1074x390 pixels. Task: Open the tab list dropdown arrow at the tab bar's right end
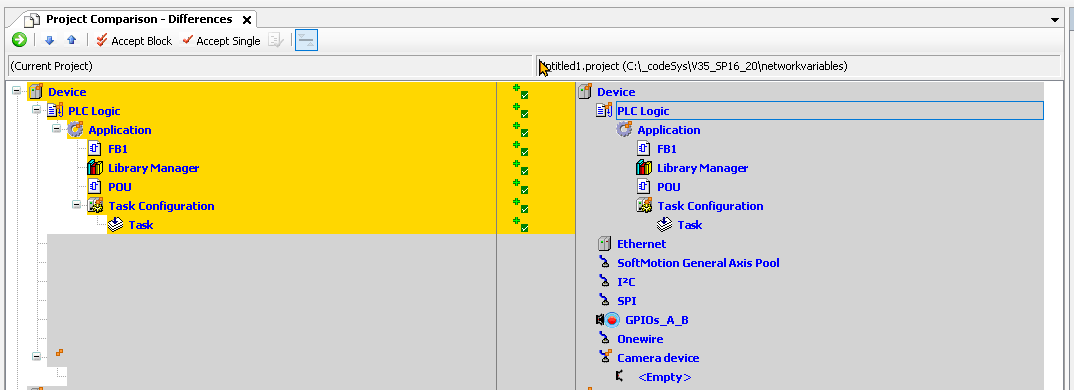[x=1055, y=20]
